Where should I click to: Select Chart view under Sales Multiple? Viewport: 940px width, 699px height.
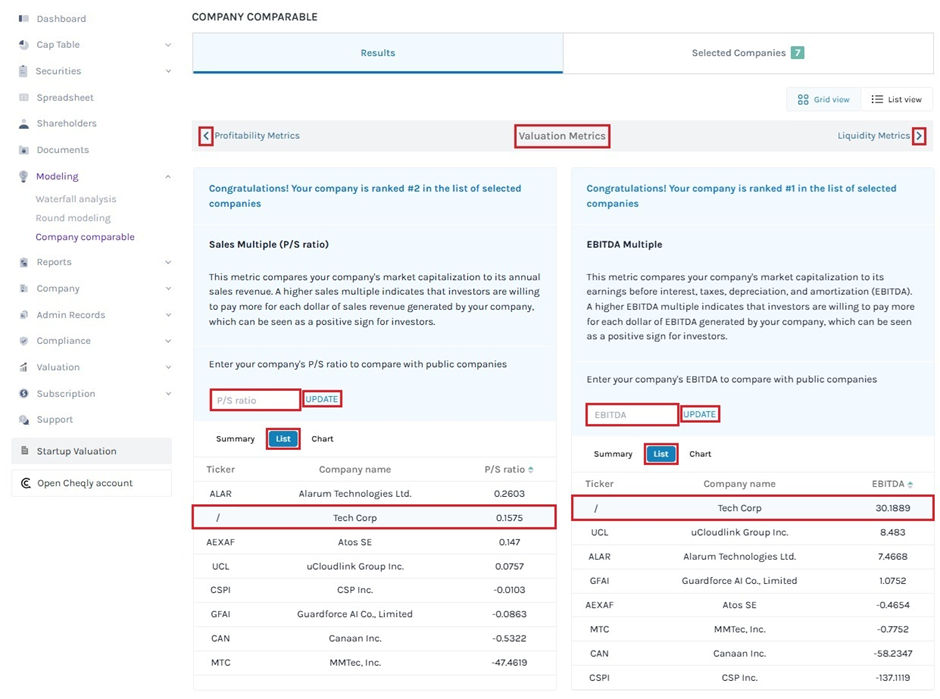(322, 439)
